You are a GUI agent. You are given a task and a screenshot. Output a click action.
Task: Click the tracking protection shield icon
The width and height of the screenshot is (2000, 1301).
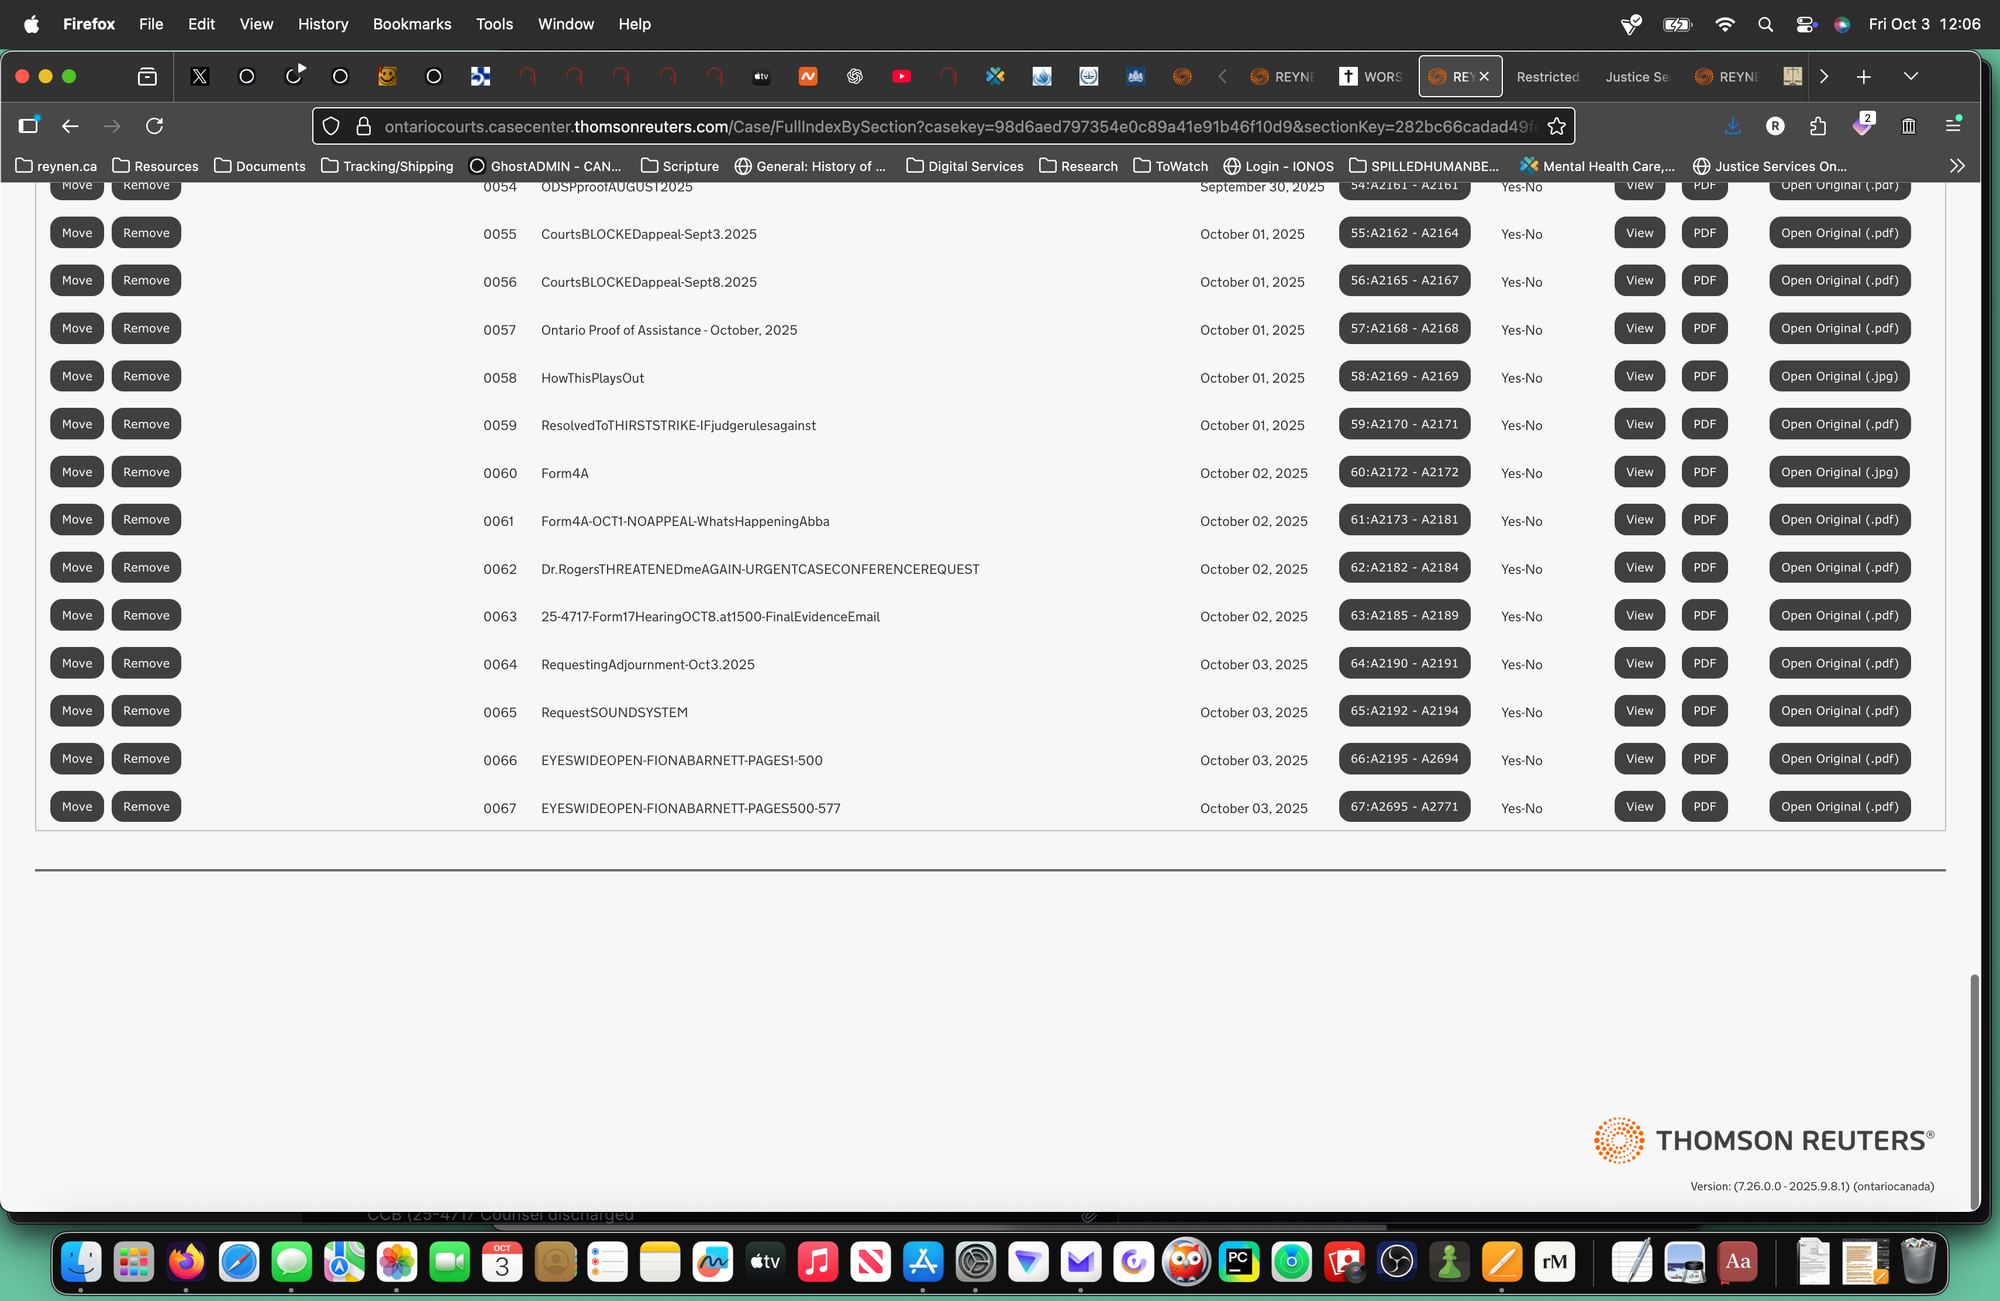332,126
